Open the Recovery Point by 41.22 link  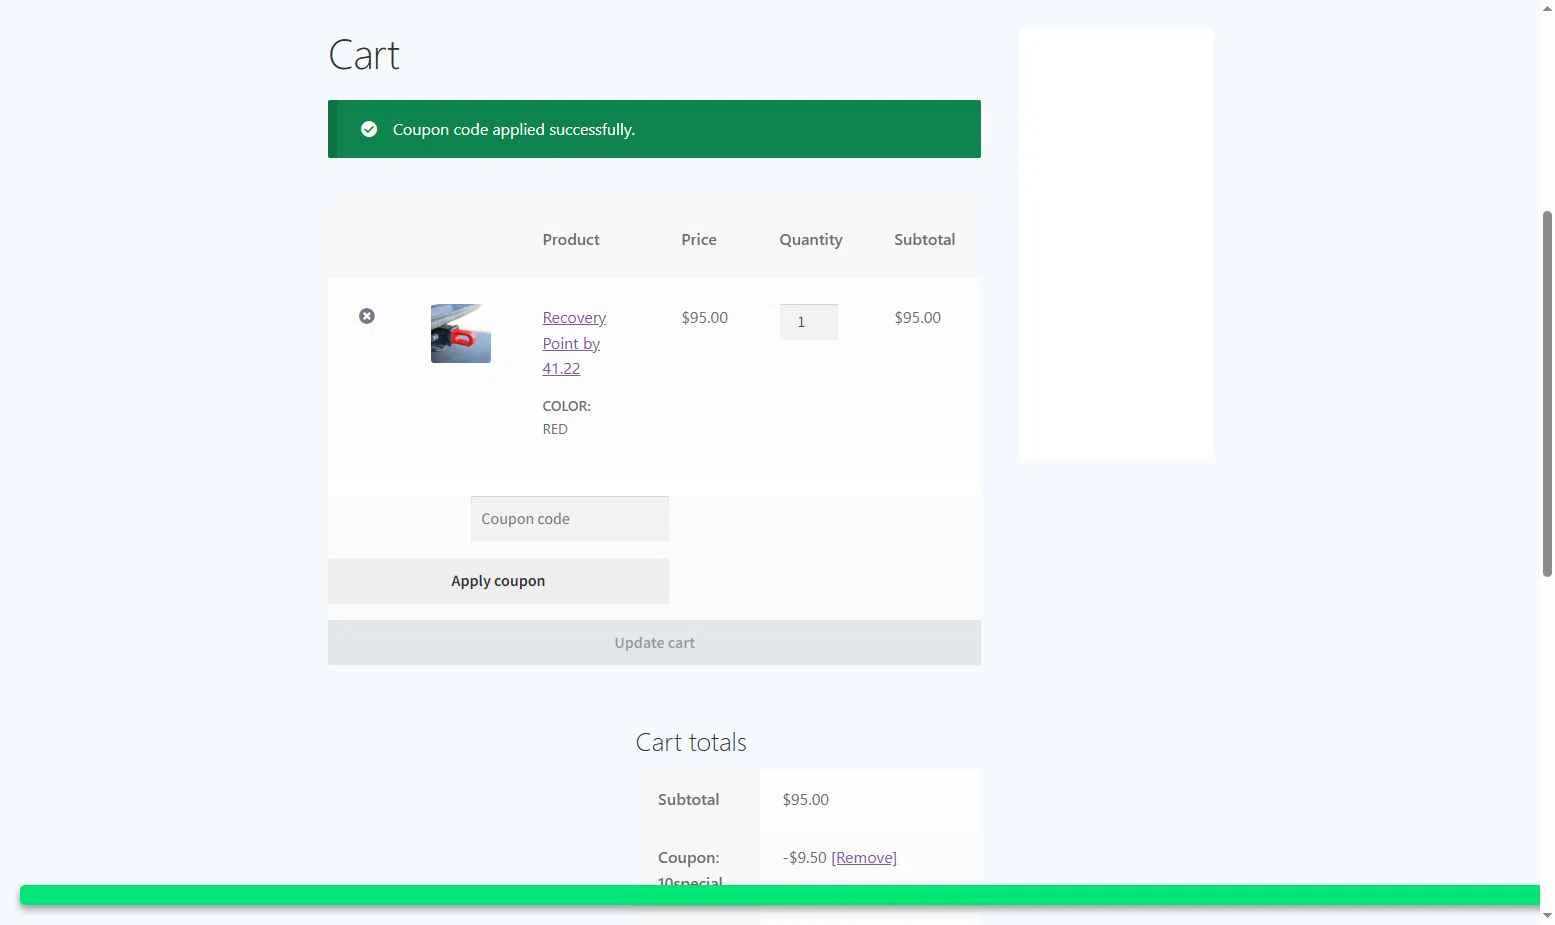[x=574, y=343]
